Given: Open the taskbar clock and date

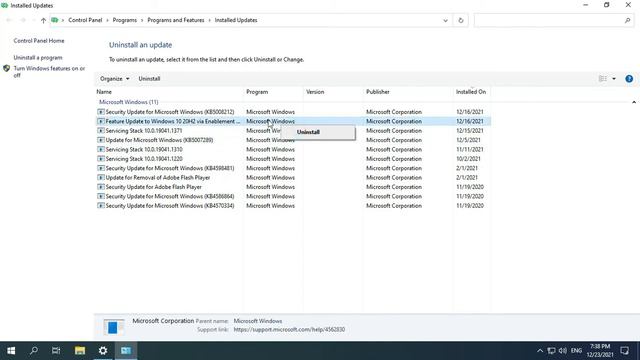Looking at the screenshot, I should [x=600, y=351].
